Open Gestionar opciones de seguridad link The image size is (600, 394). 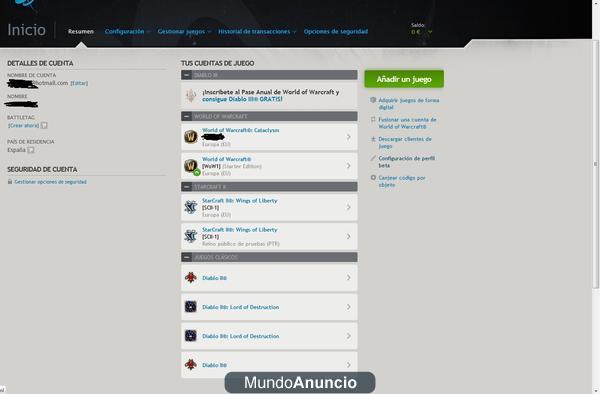coord(51,182)
